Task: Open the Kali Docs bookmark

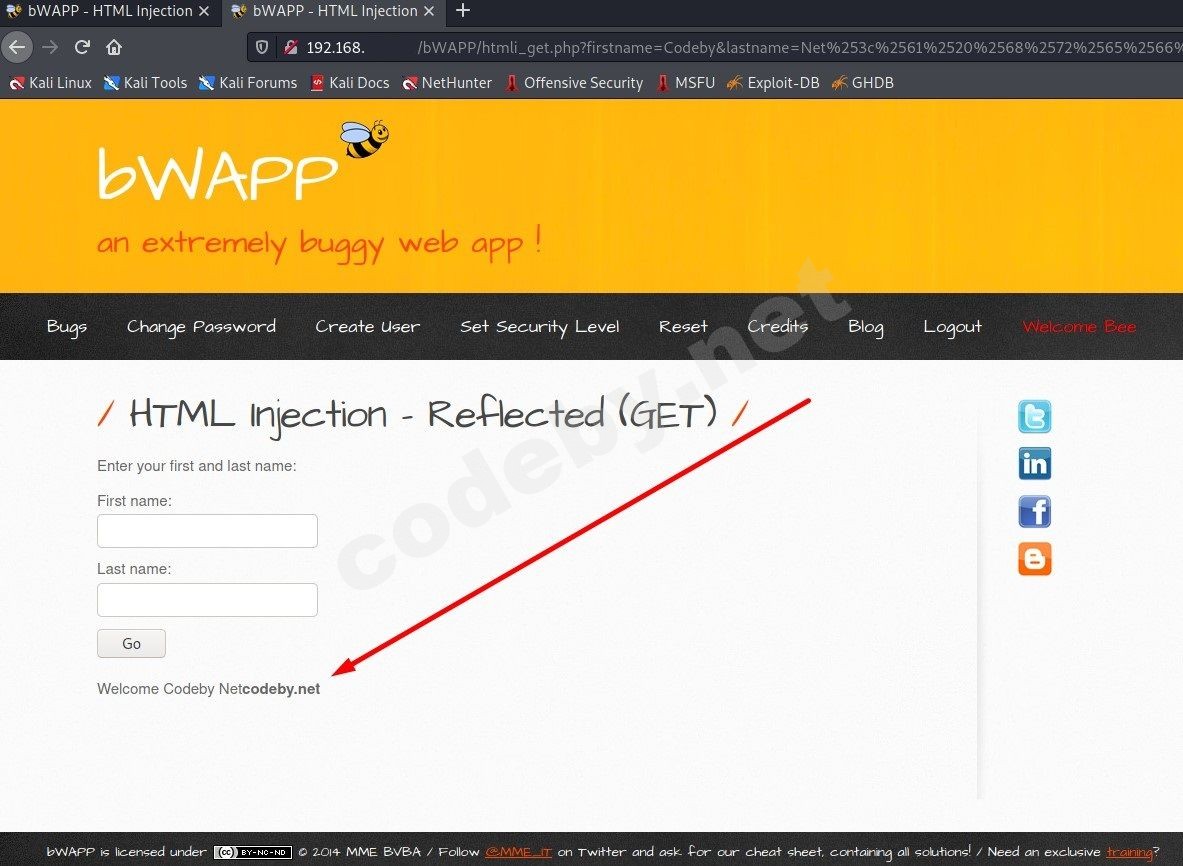Action: click(350, 83)
